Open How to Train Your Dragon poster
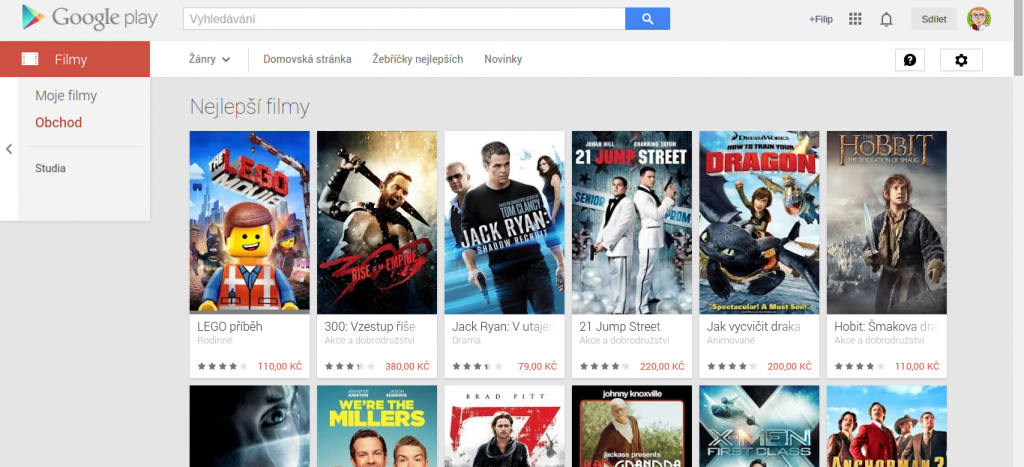 [759, 222]
